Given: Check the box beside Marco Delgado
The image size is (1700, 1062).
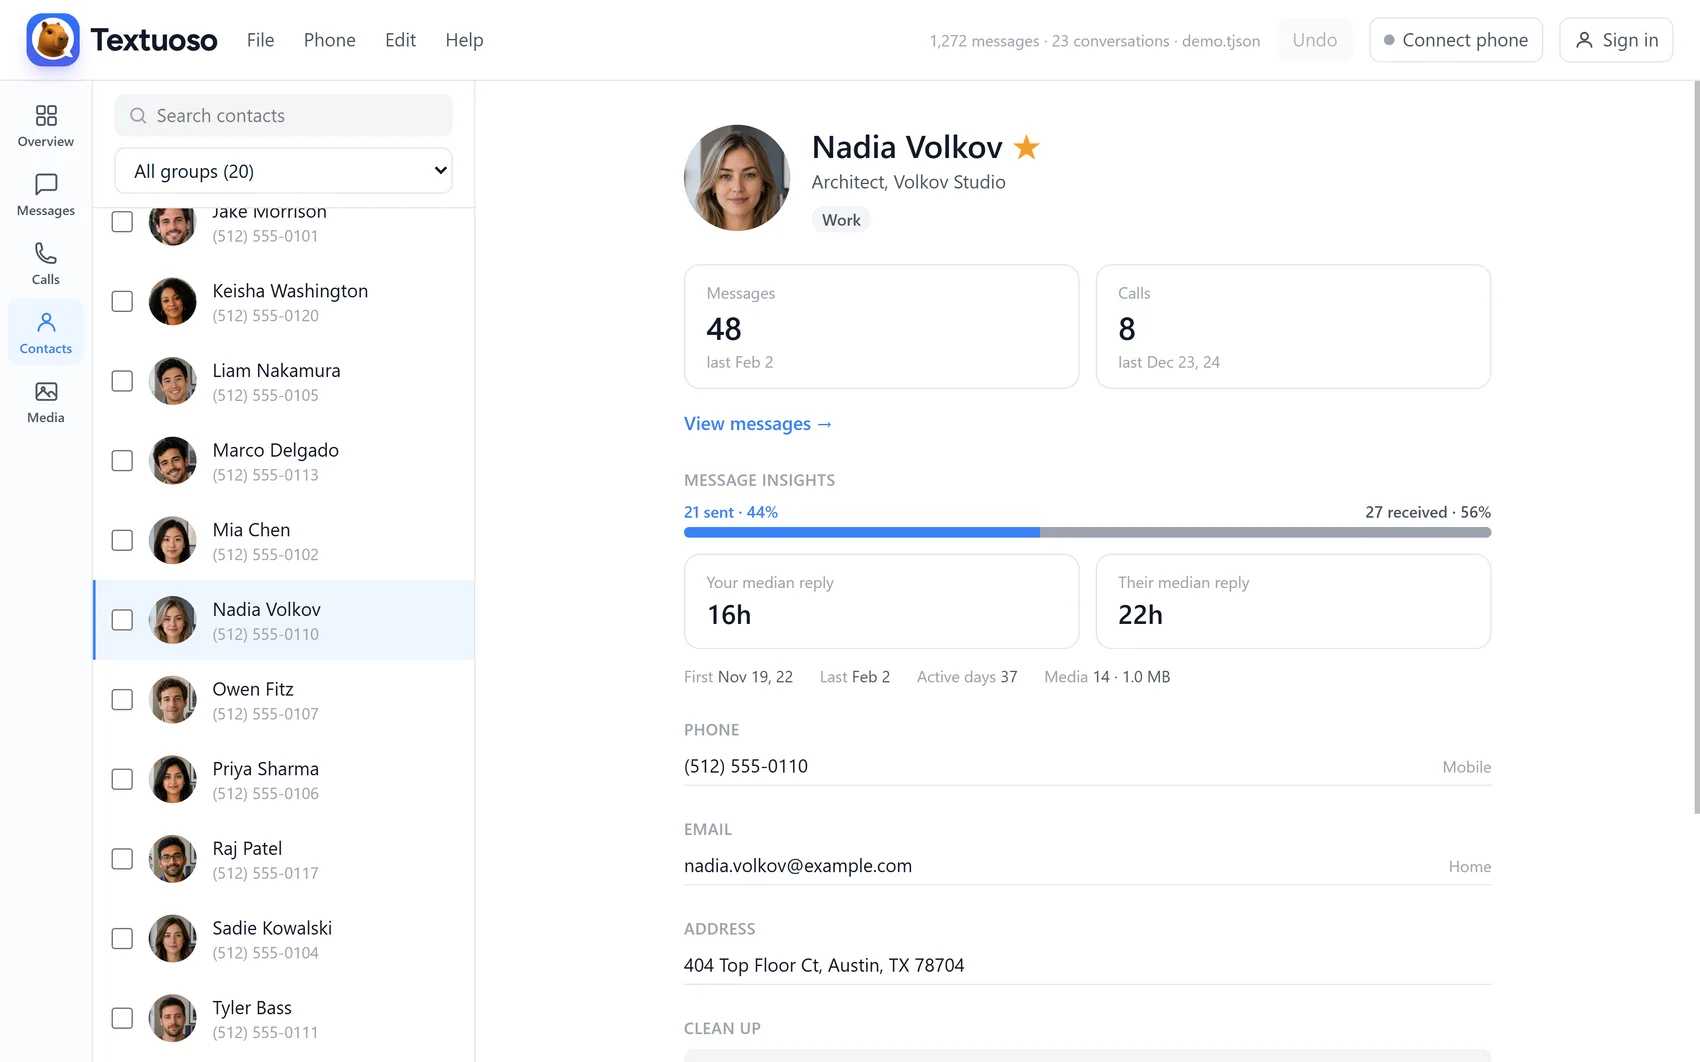Looking at the screenshot, I should 122,461.
